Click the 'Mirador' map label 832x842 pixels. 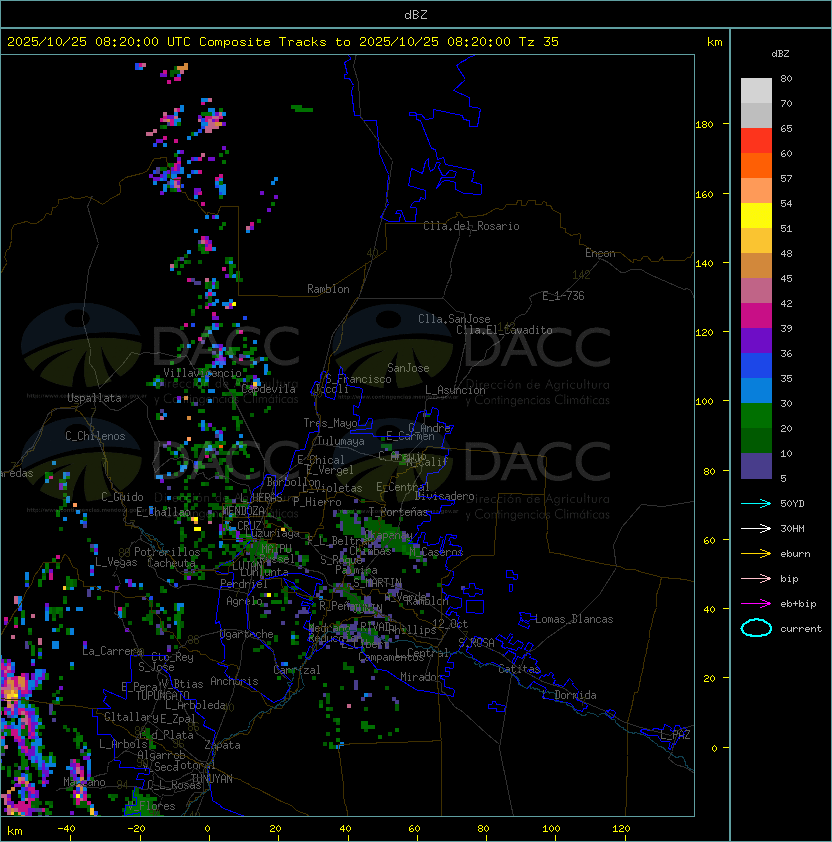(422, 677)
